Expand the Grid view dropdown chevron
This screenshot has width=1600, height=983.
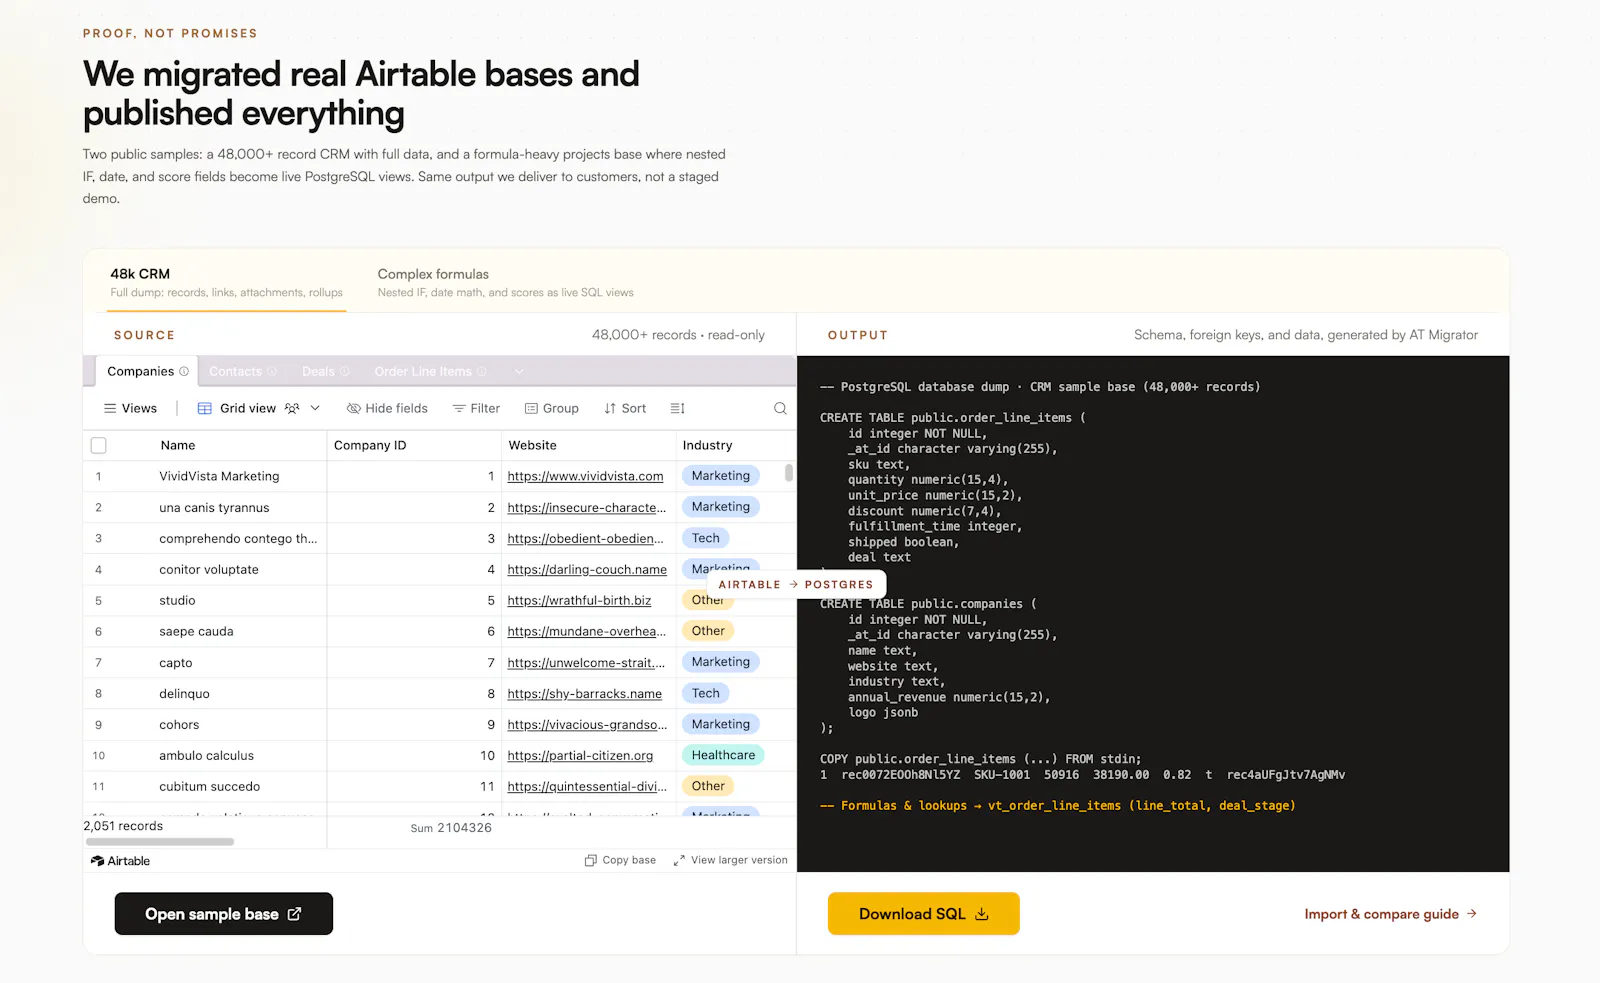[x=315, y=408]
